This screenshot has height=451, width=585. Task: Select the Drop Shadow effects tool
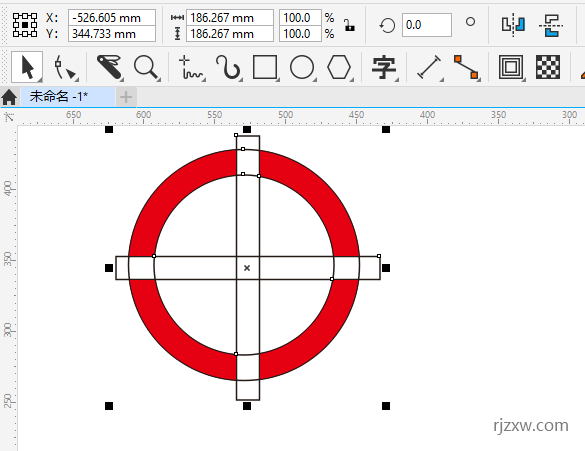[511, 67]
